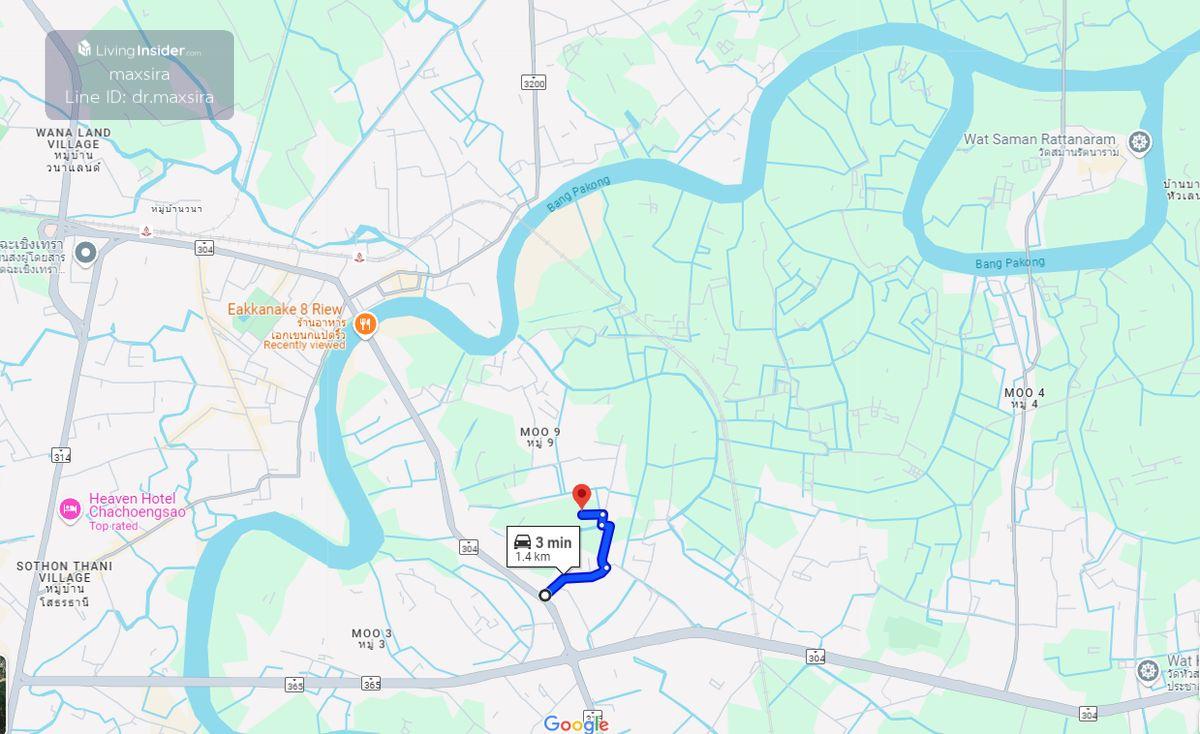Click the route 314 highway shield
The height and width of the screenshot is (734, 1200).
(x=61, y=456)
